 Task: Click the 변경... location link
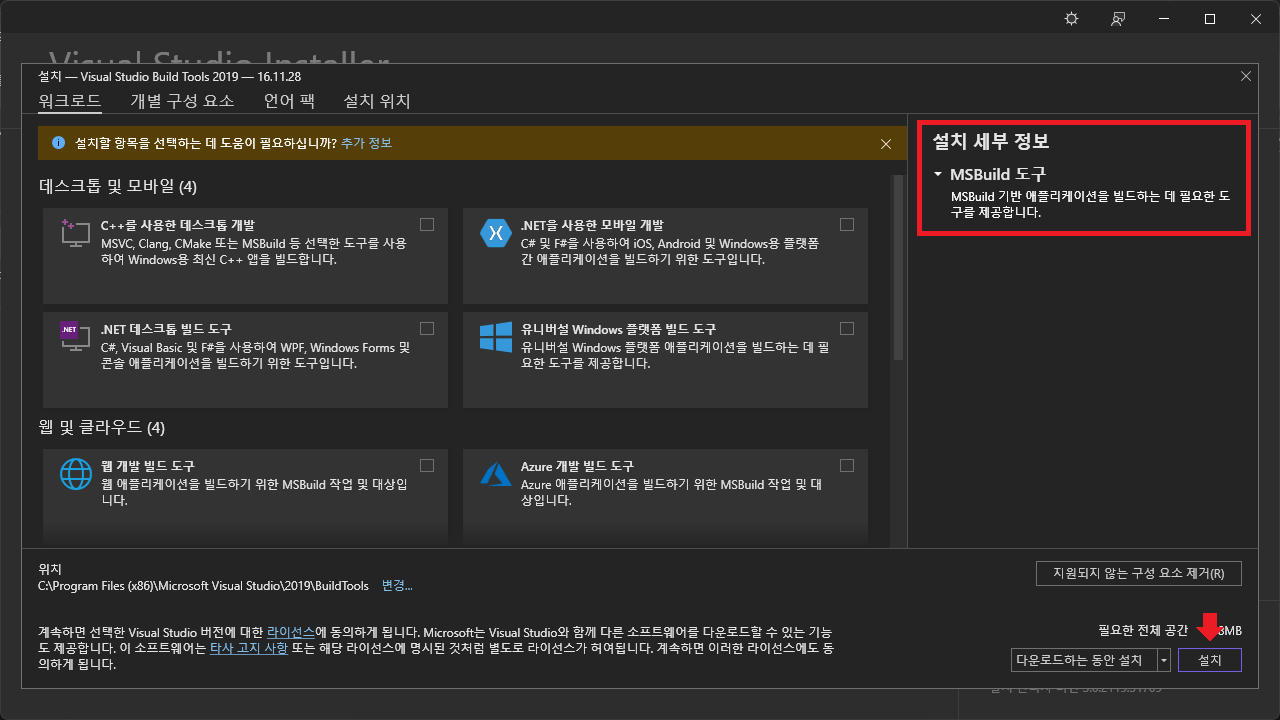coord(397,585)
